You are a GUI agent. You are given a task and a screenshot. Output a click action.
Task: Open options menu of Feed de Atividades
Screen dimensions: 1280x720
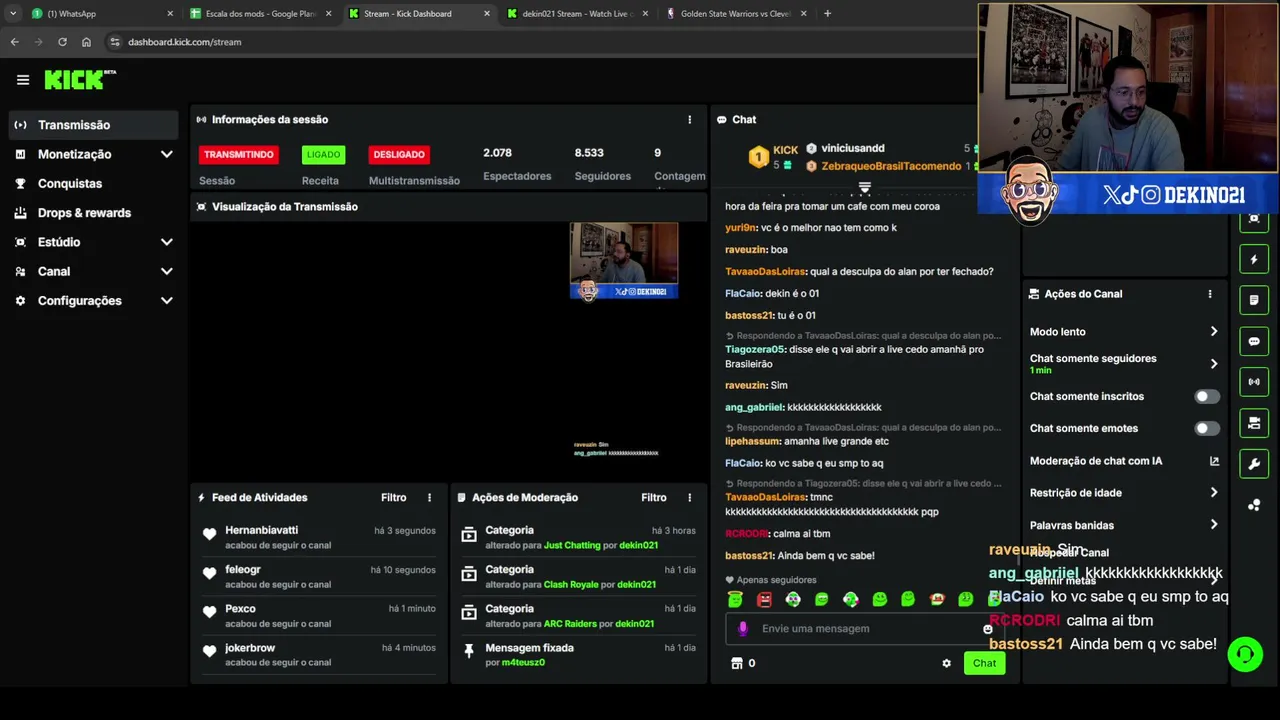click(429, 497)
